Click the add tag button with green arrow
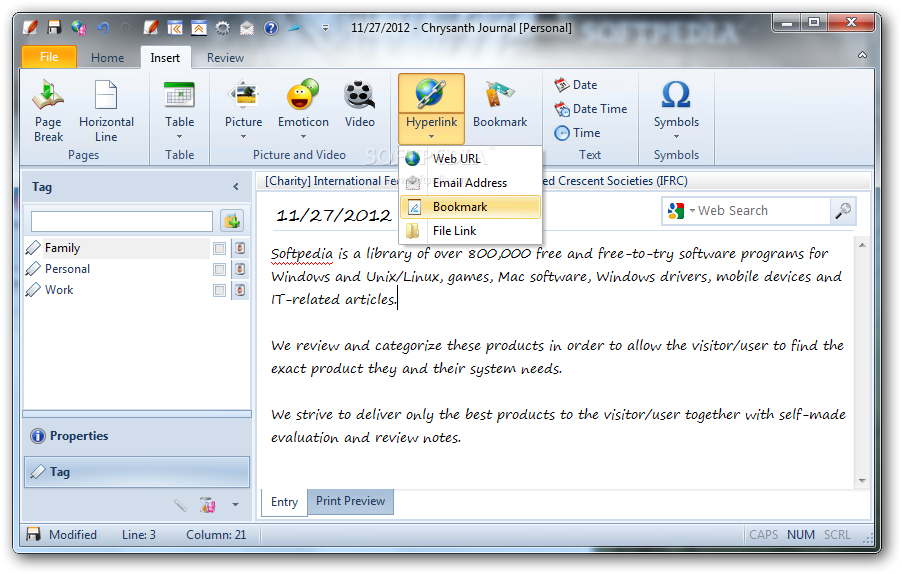Image resolution: width=902 pixels, height=574 pixels. coord(232,221)
